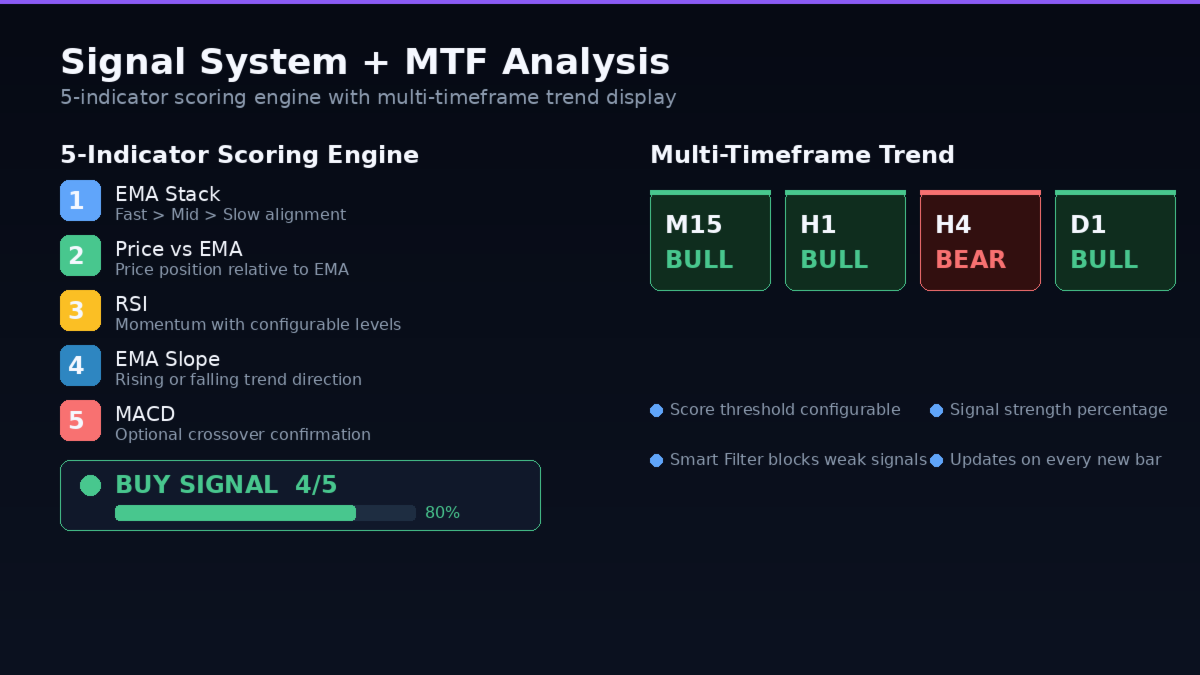Click the blue number 1 EMA Stack badge

pyautogui.click(x=80, y=200)
